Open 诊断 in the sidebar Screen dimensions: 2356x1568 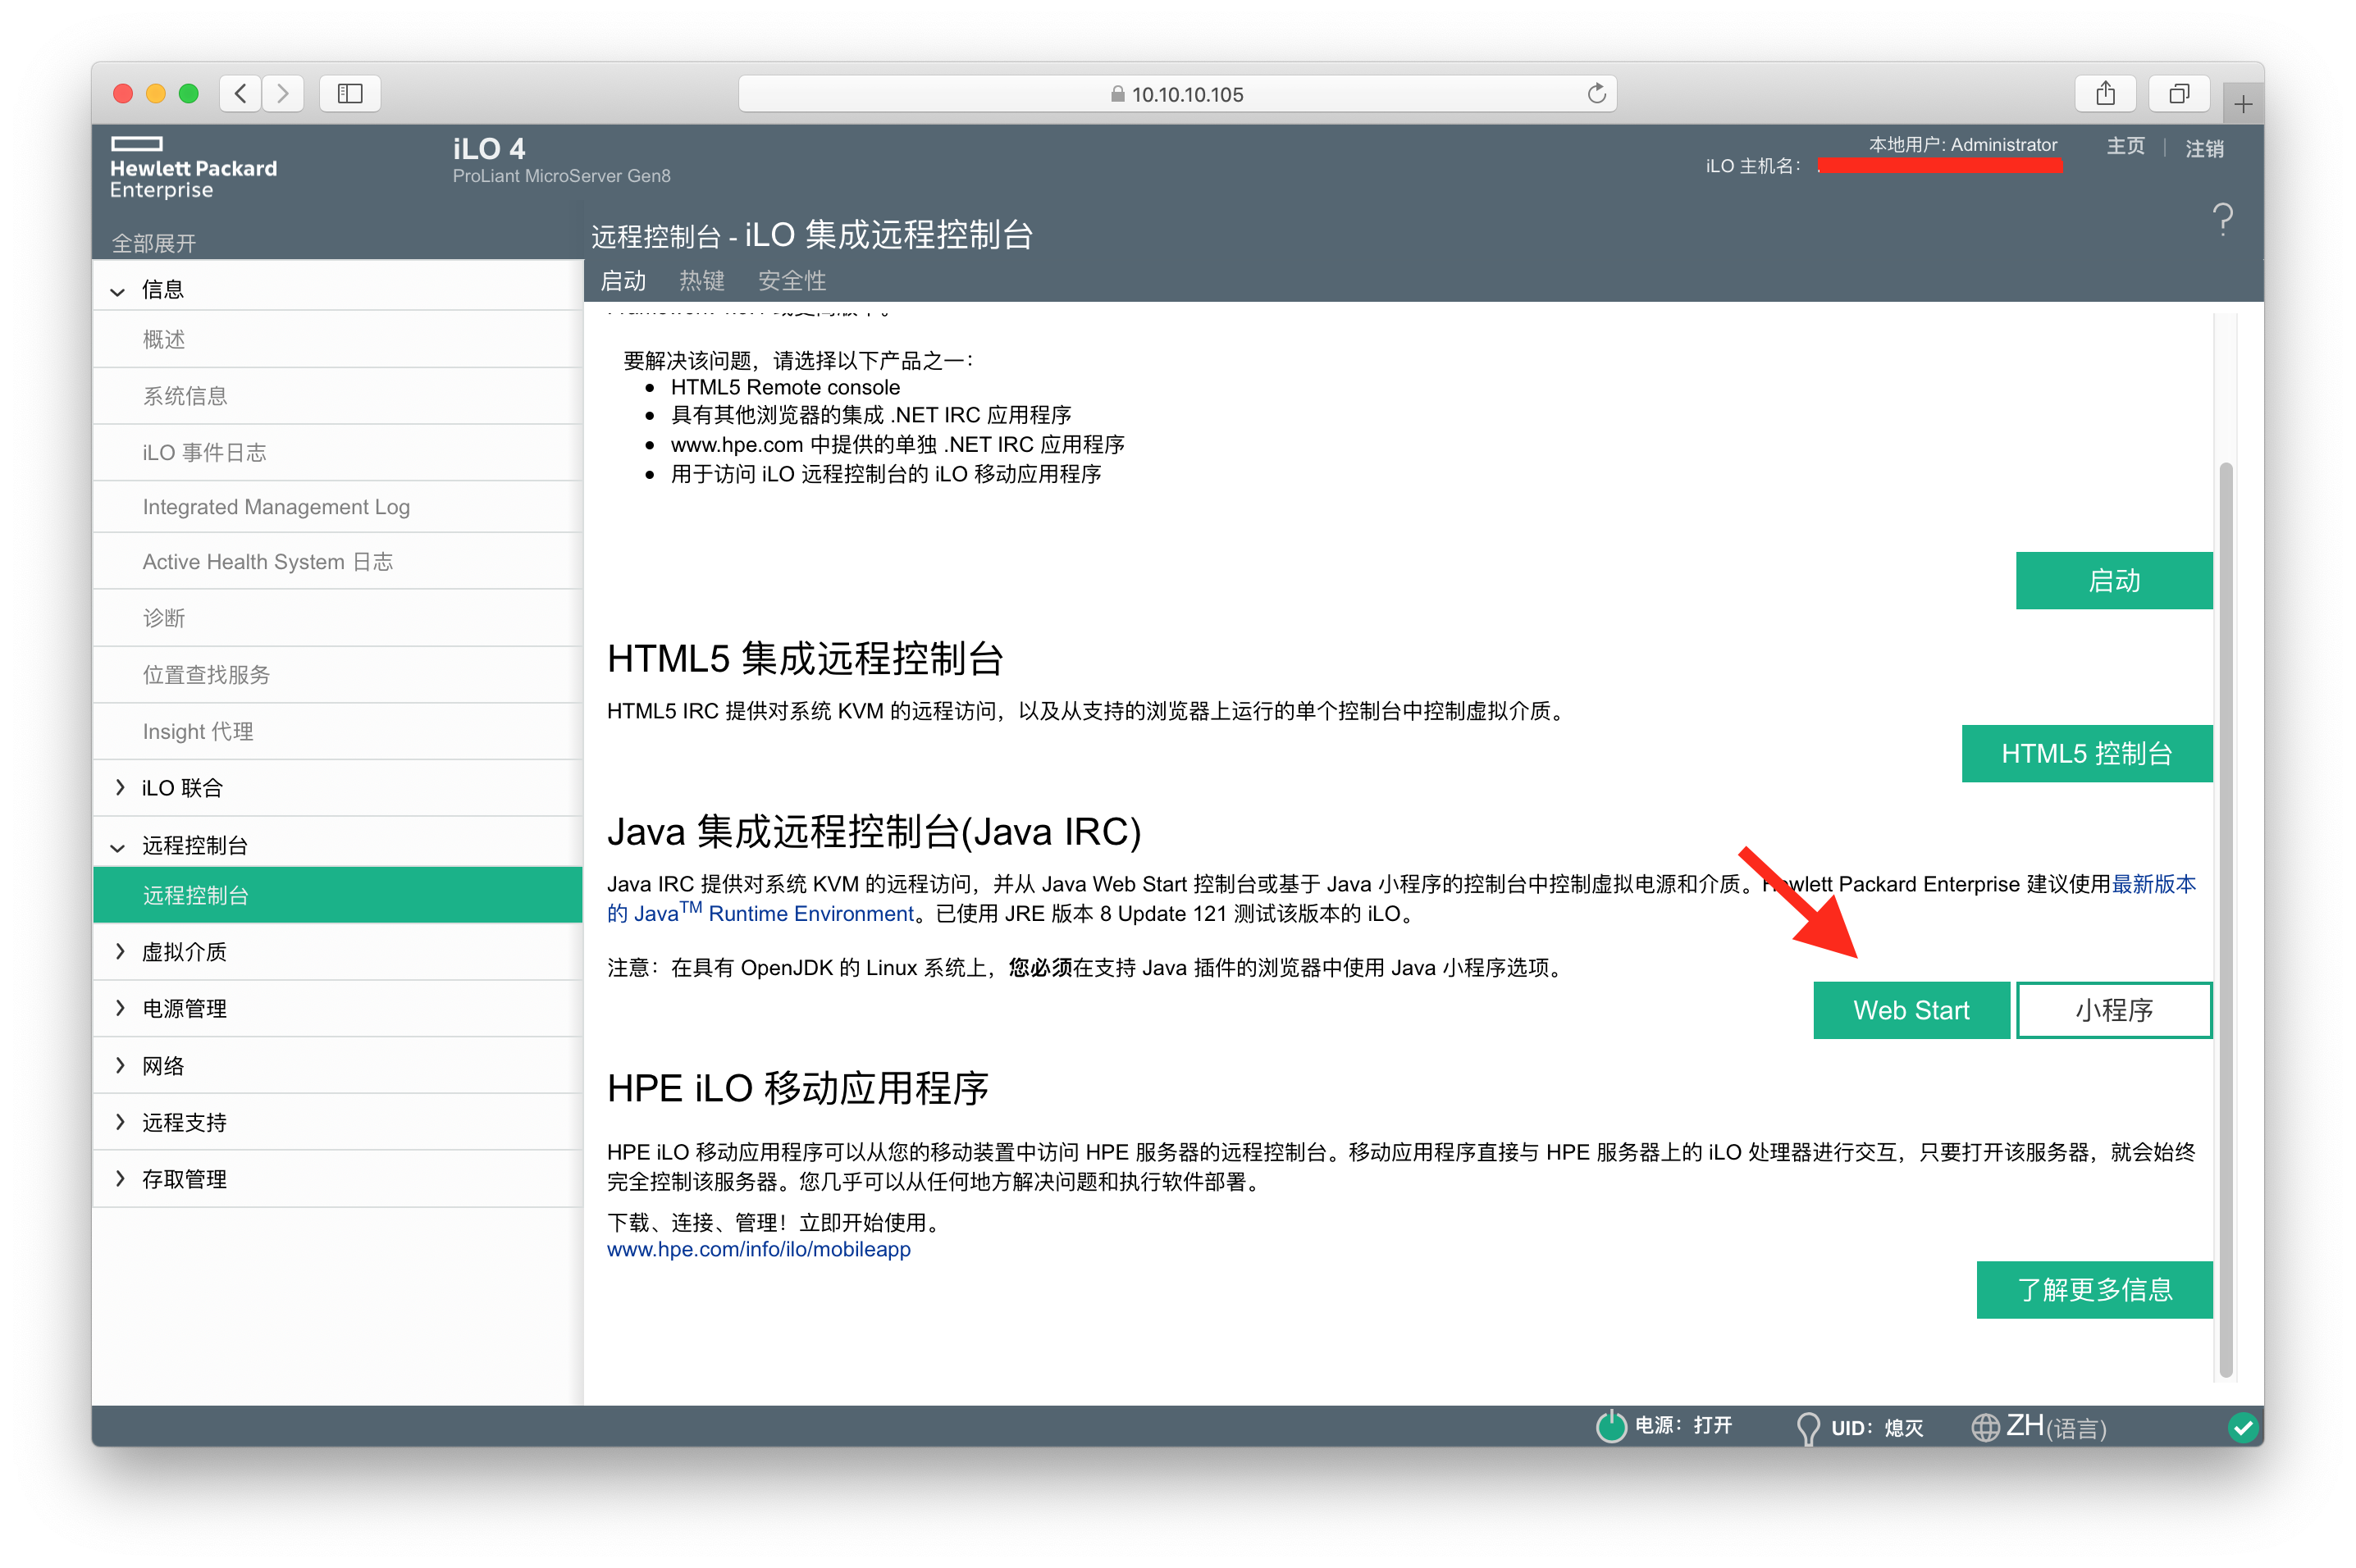(338, 618)
